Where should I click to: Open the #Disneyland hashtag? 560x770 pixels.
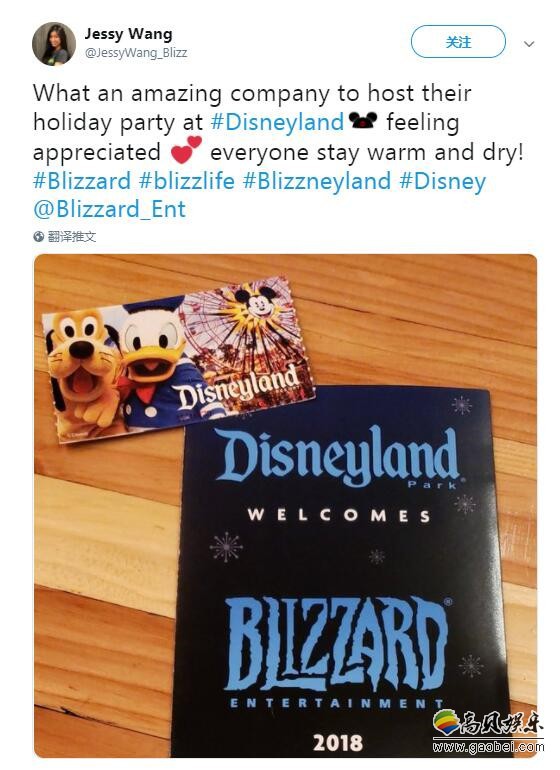pyautogui.click(x=277, y=122)
